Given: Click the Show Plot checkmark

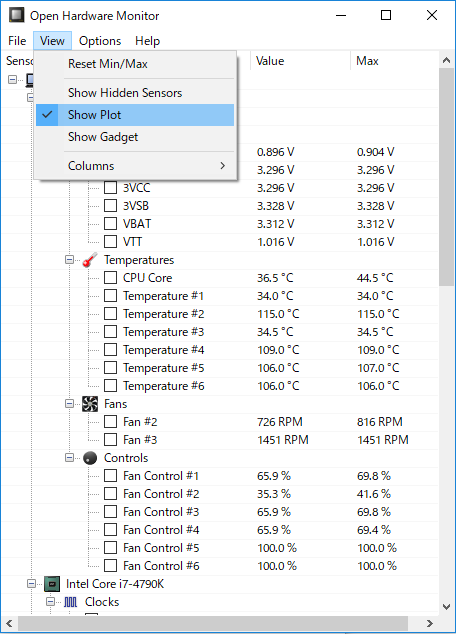Looking at the screenshot, I should [47, 114].
